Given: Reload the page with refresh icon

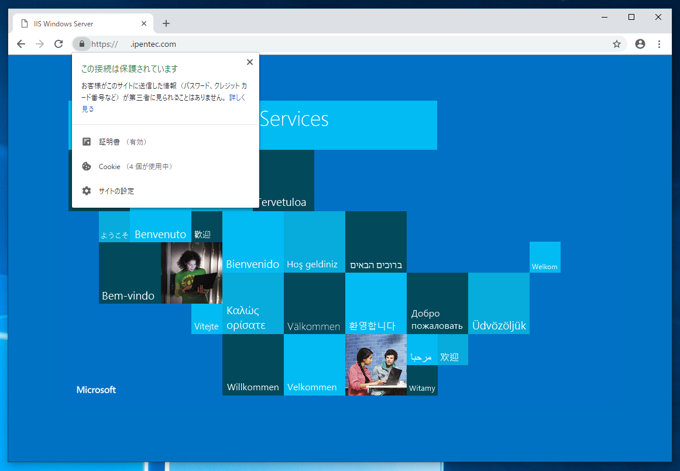Looking at the screenshot, I should point(59,44).
